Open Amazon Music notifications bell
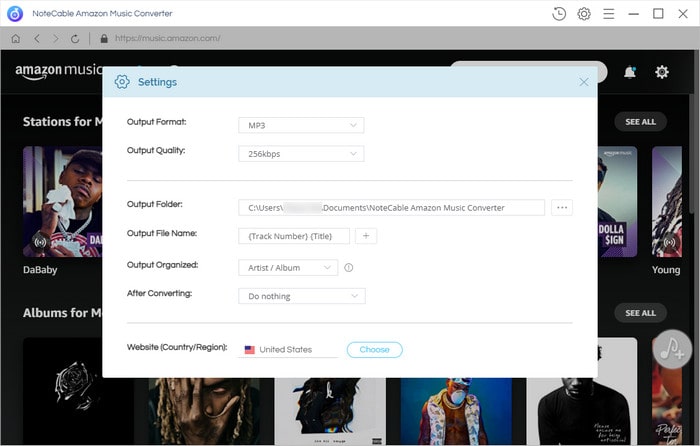 tap(630, 72)
